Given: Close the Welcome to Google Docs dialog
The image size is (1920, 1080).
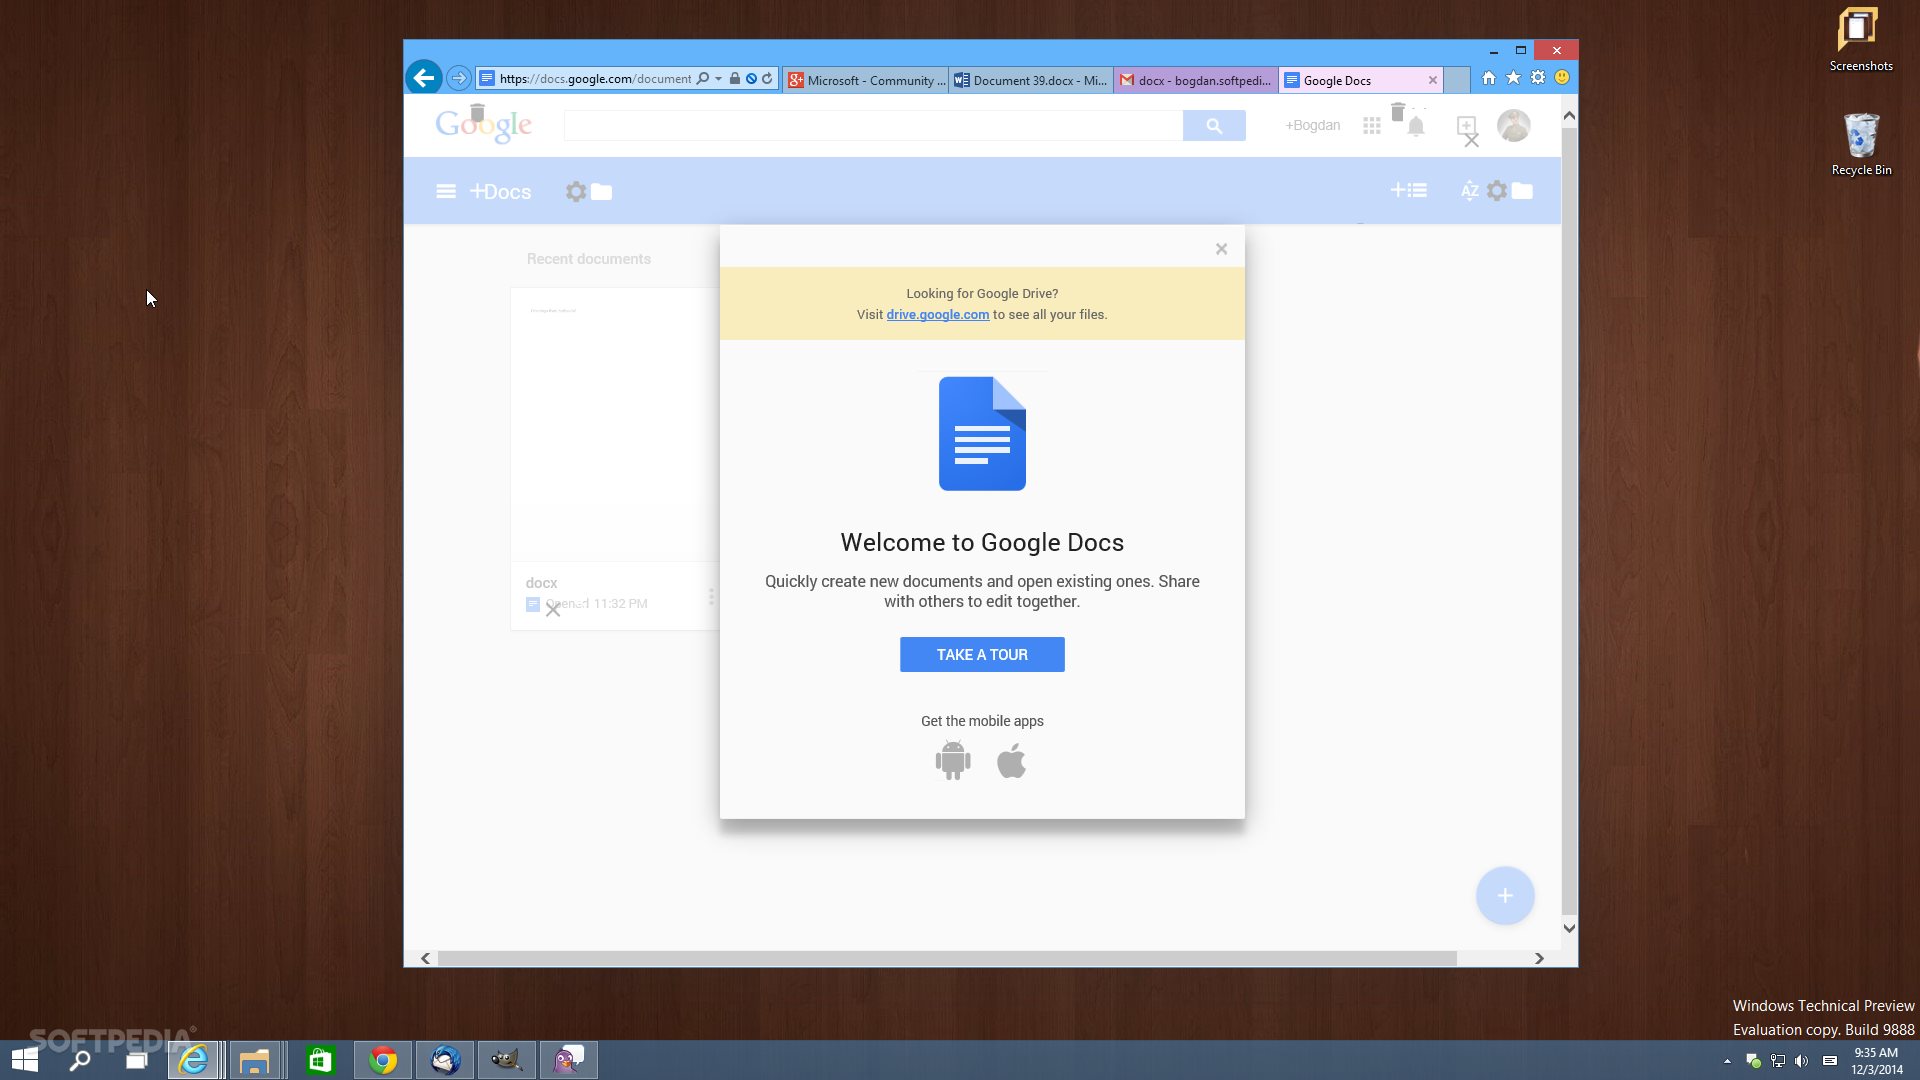Looking at the screenshot, I should (1221, 248).
